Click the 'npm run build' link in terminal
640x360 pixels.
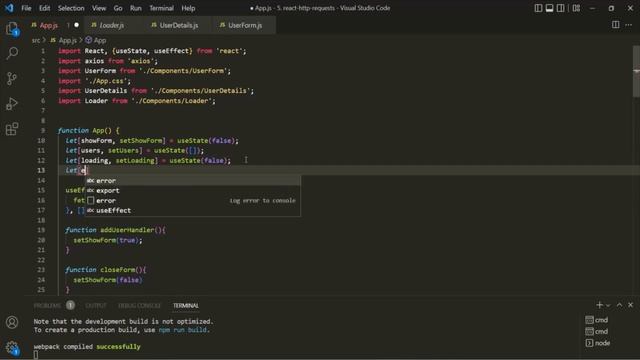point(182,330)
